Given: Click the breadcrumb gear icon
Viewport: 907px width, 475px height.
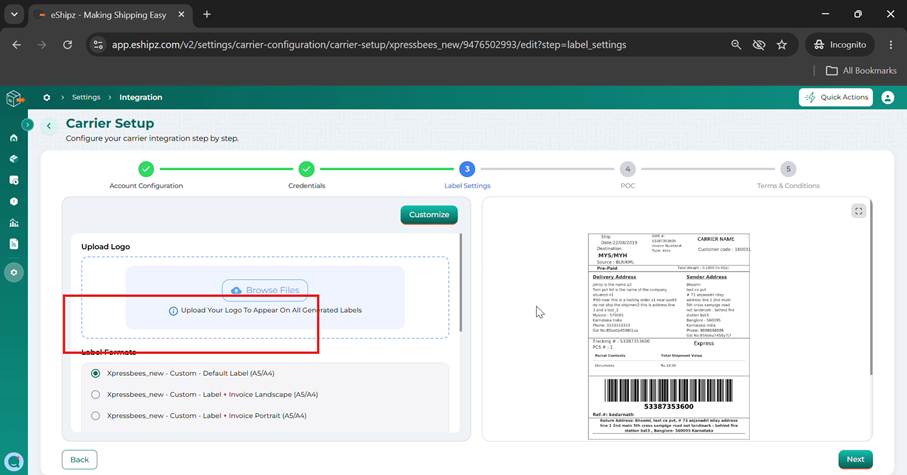Looking at the screenshot, I should pyautogui.click(x=47, y=97).
